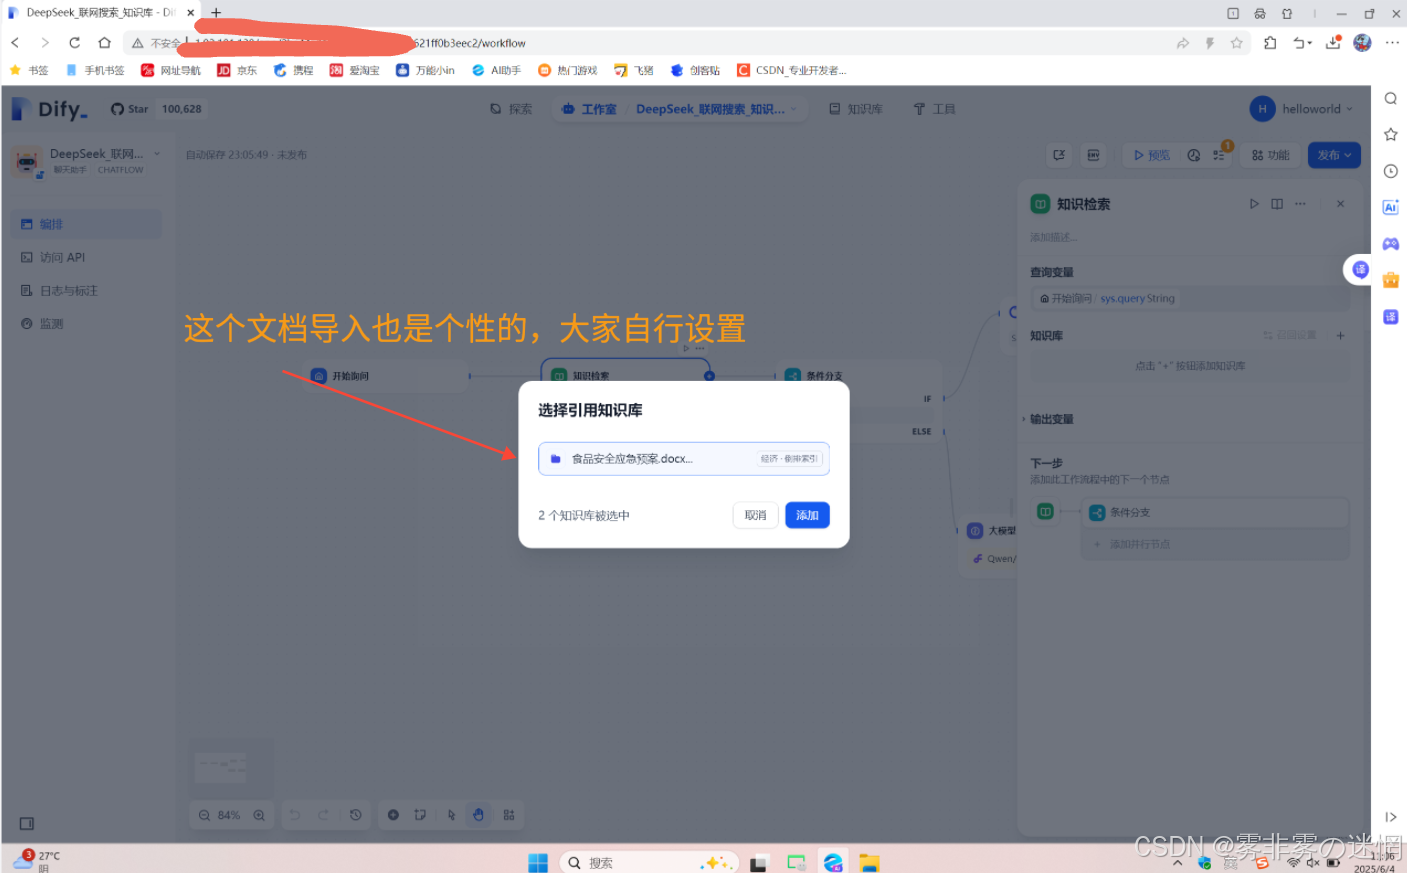The image size is (1407, 873).
Task: Select the hand pan mode tool
Action: pyautogui.click(x=479, y=815)
